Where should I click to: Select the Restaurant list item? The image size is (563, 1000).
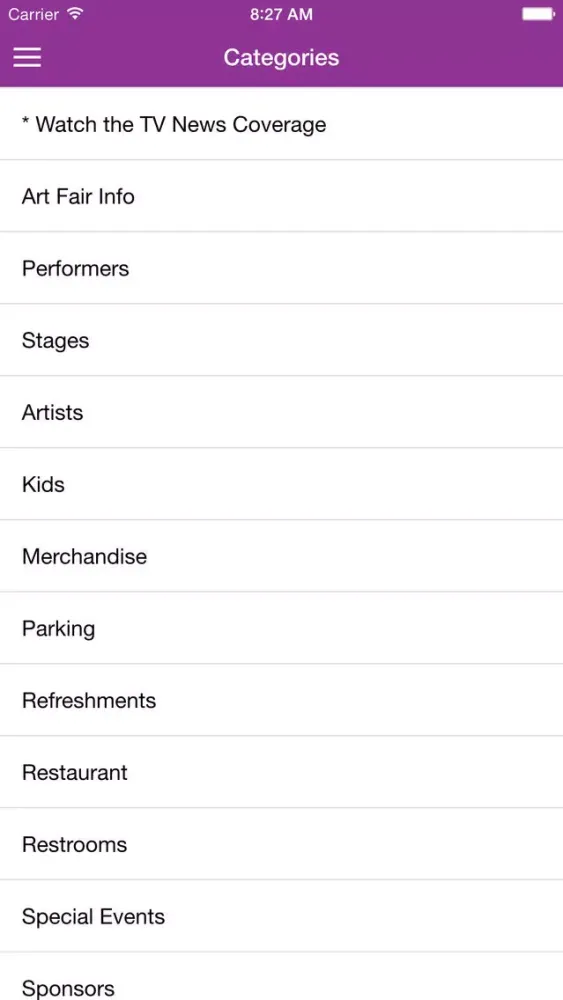[281, 772]
